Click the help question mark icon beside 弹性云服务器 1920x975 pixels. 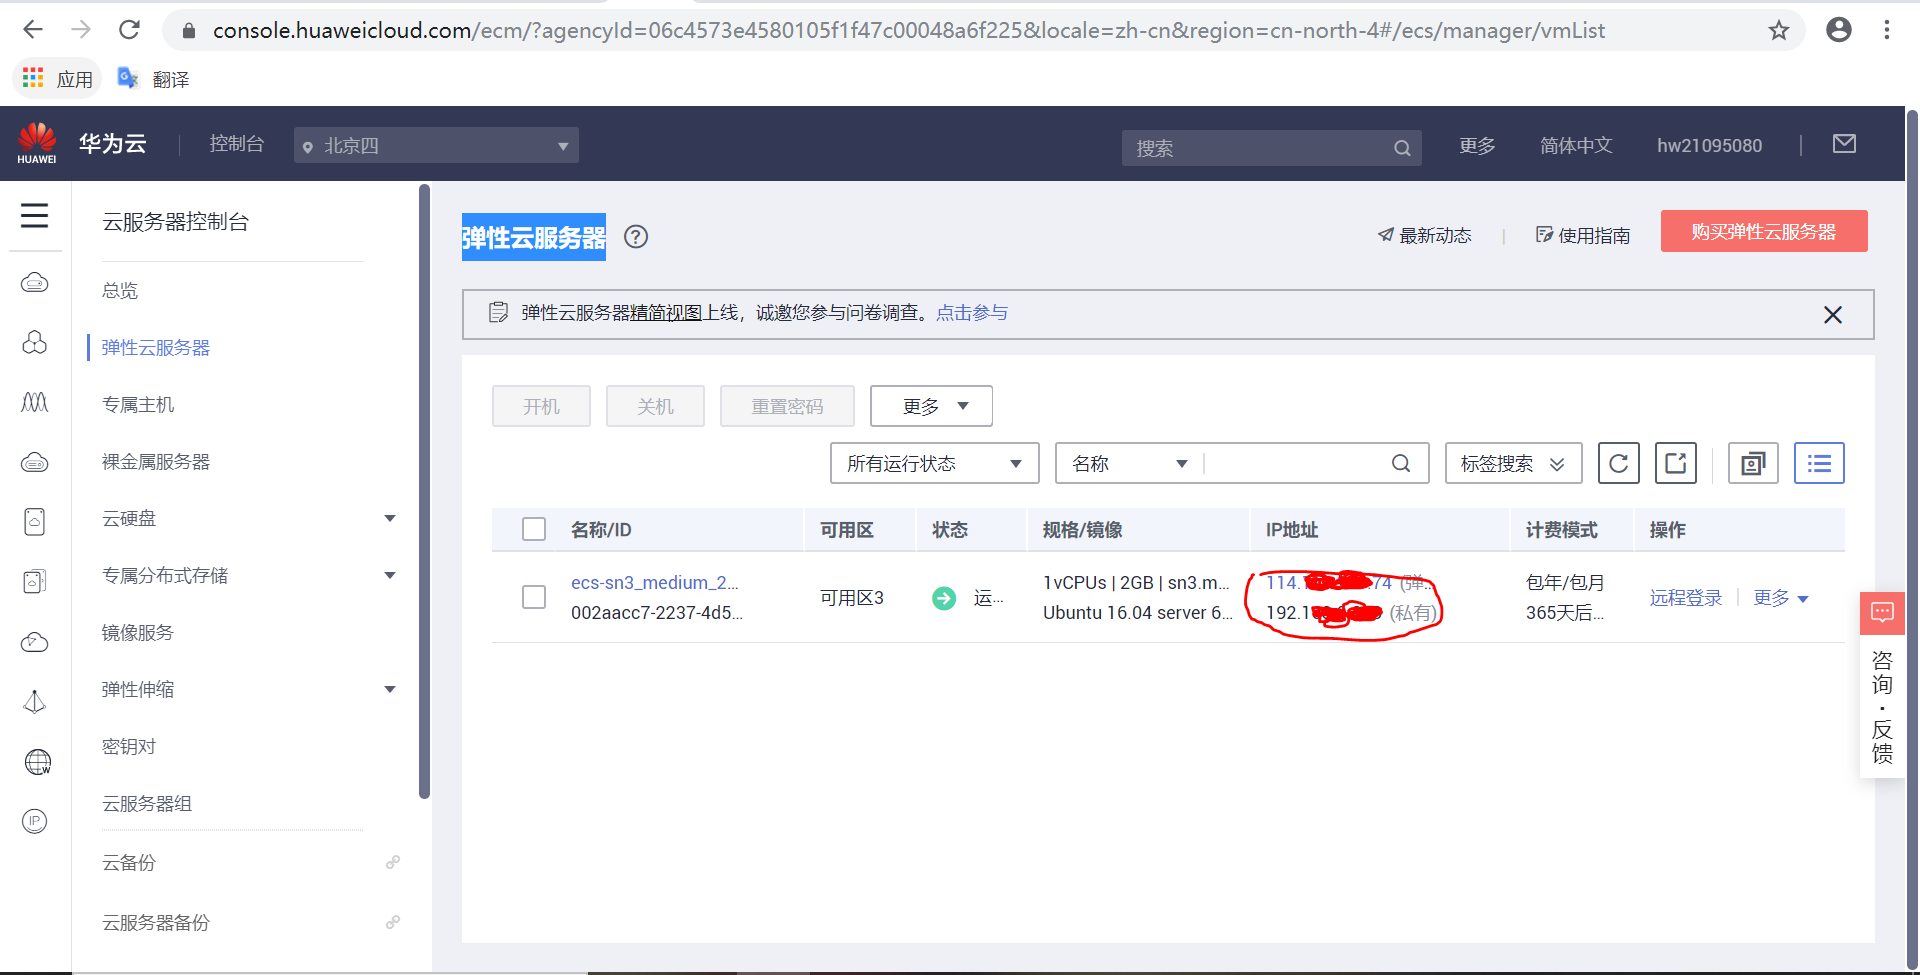click(x=636, y=237)
